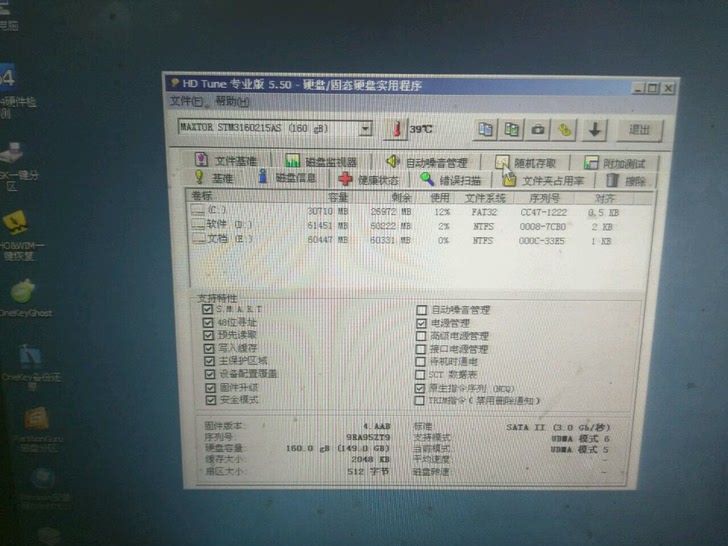Switch to the 基准 tab
Image resolution: width=728 pixels, height=546 pixels.
pos(214,178)
